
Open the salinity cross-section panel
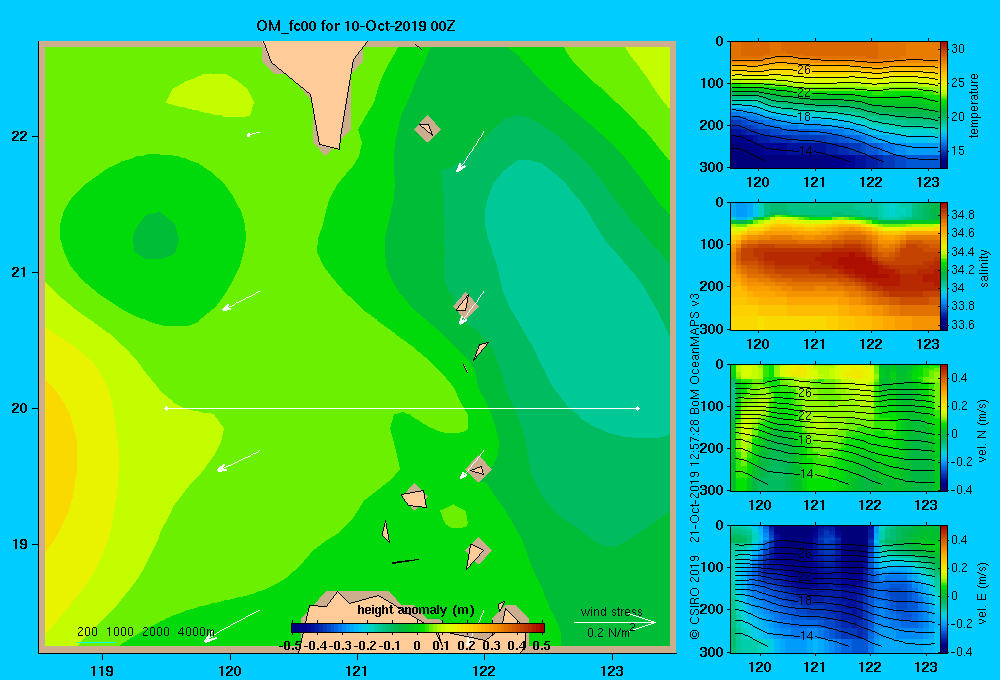click(834, 266)
